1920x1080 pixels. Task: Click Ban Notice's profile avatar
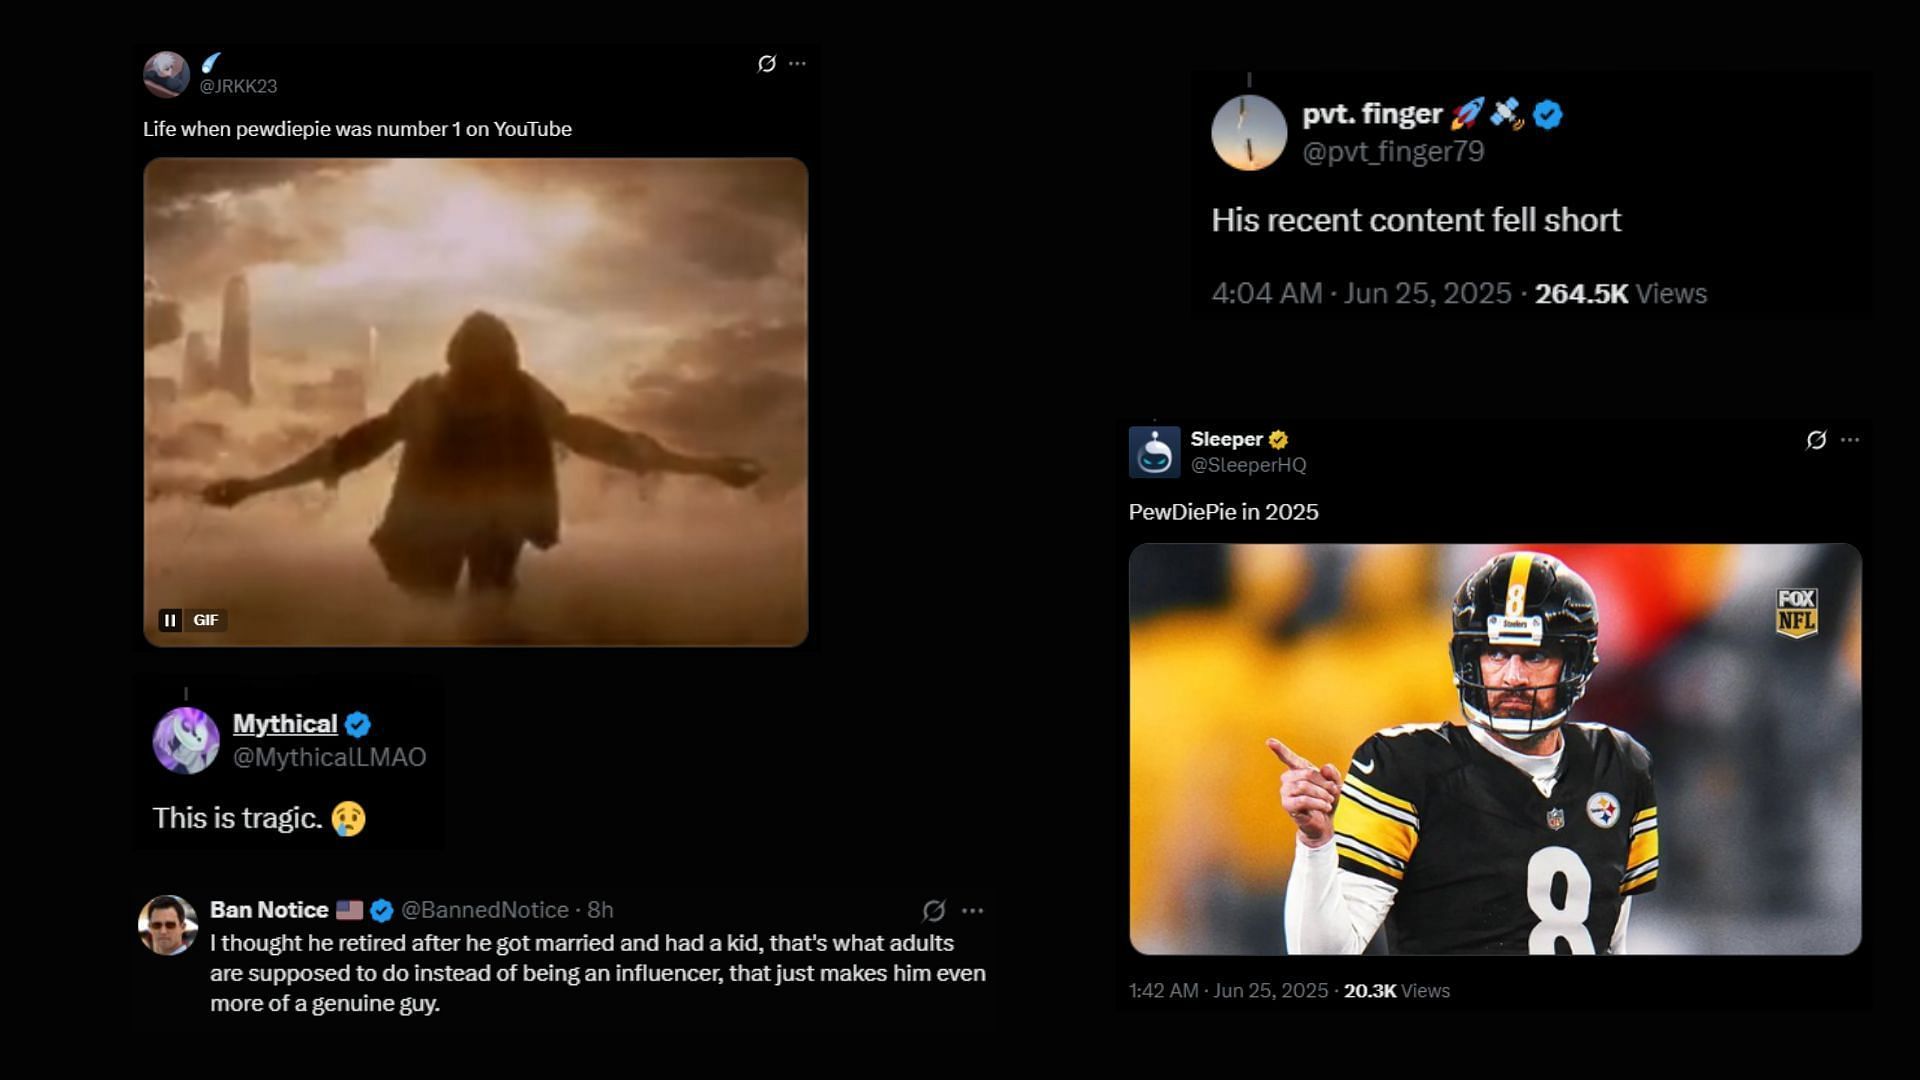[x=167, y=925]
